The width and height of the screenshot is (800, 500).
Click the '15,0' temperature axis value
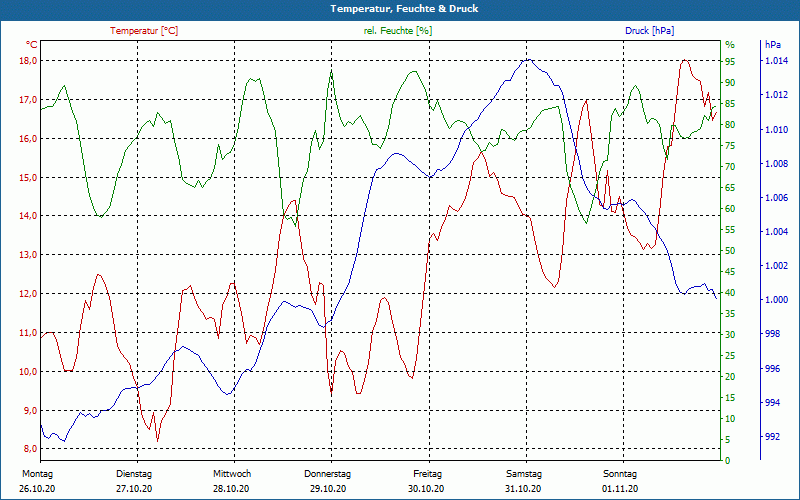29,178
